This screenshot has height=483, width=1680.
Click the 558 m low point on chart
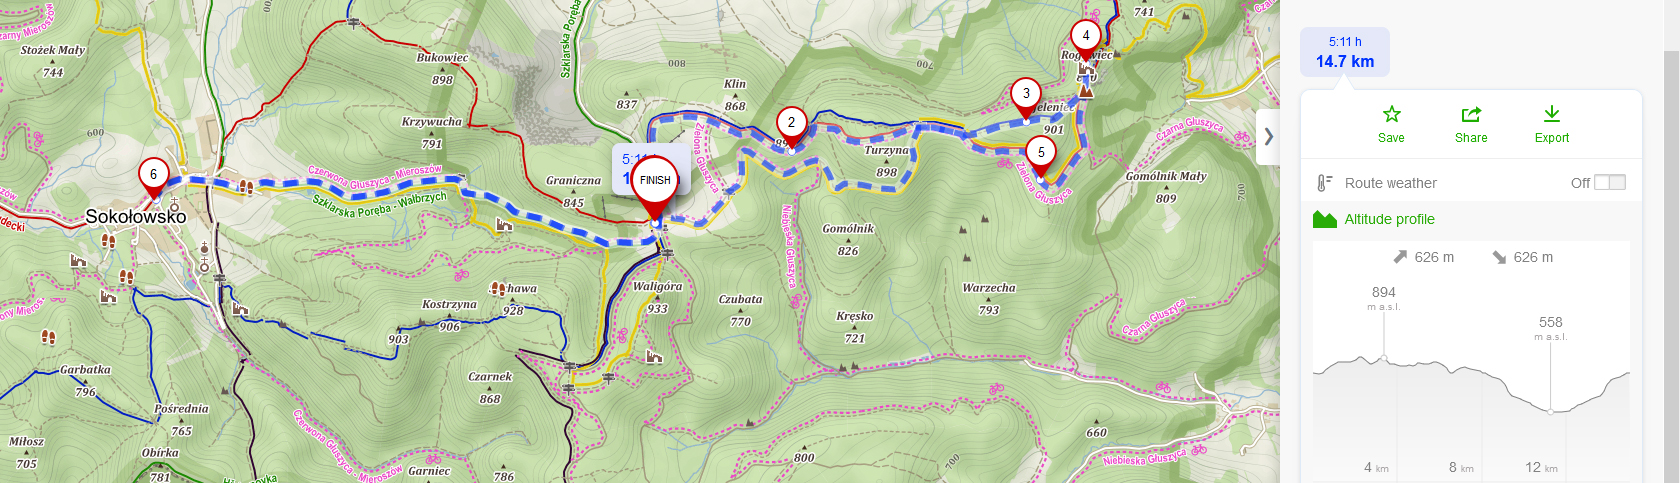click(1551, 411)
